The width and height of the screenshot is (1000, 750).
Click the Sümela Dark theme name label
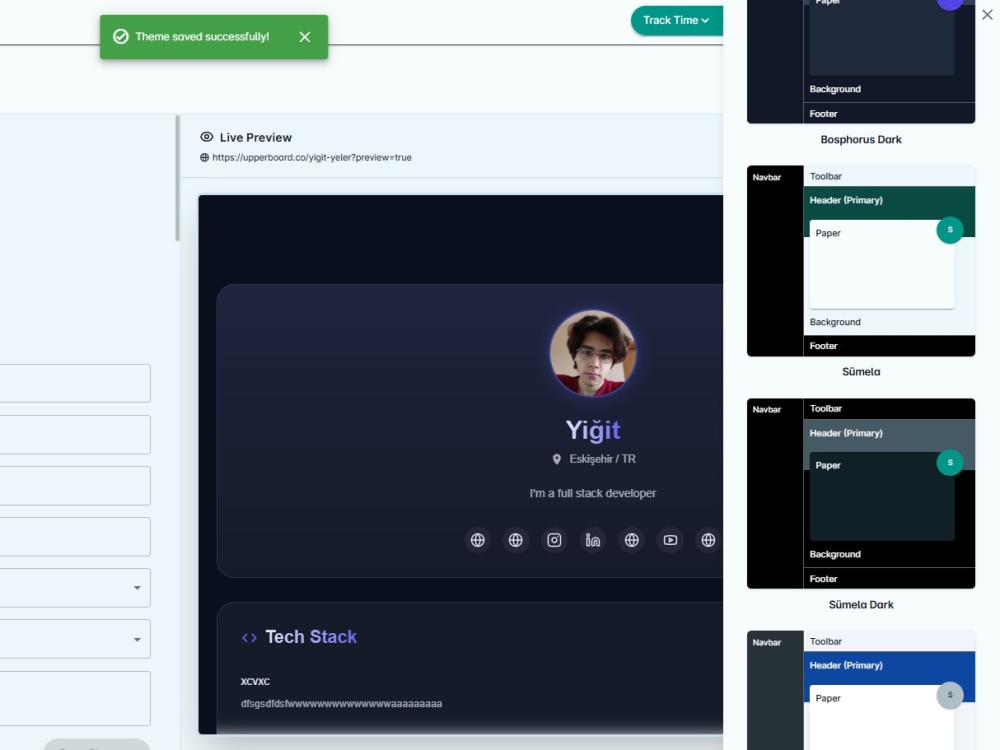point(861,605)
